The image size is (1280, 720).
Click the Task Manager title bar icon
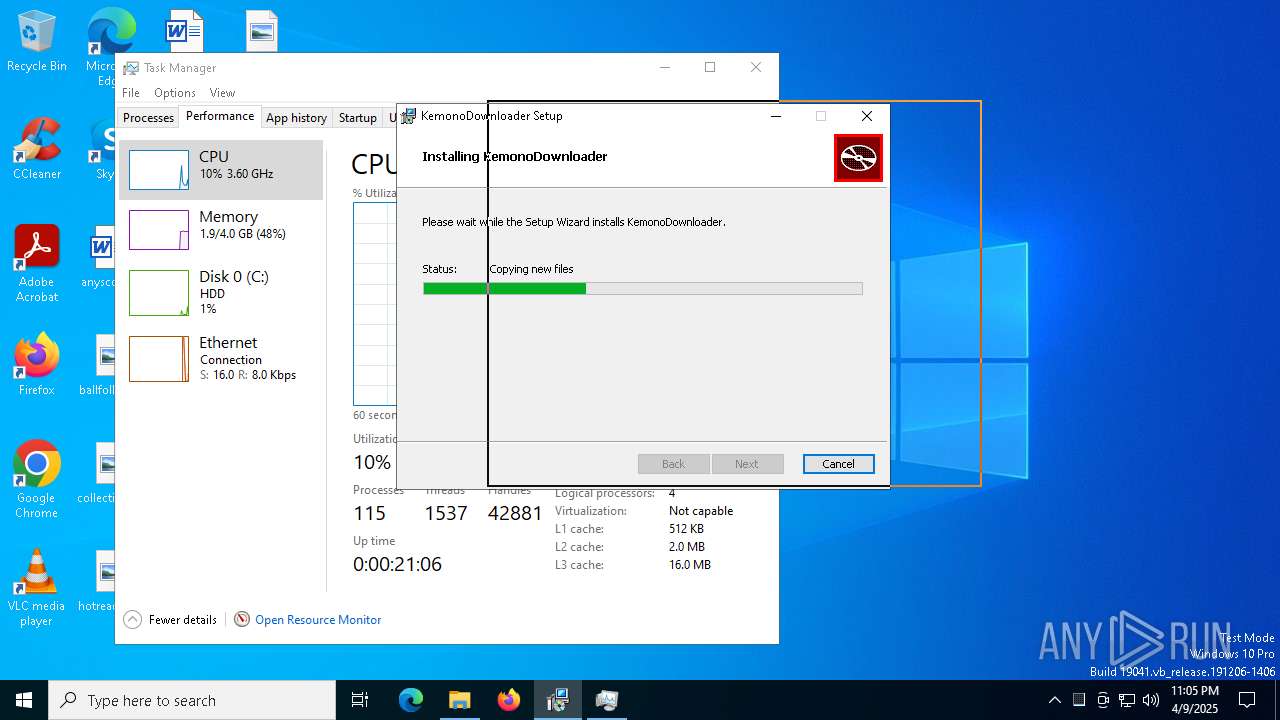[131, 68]
